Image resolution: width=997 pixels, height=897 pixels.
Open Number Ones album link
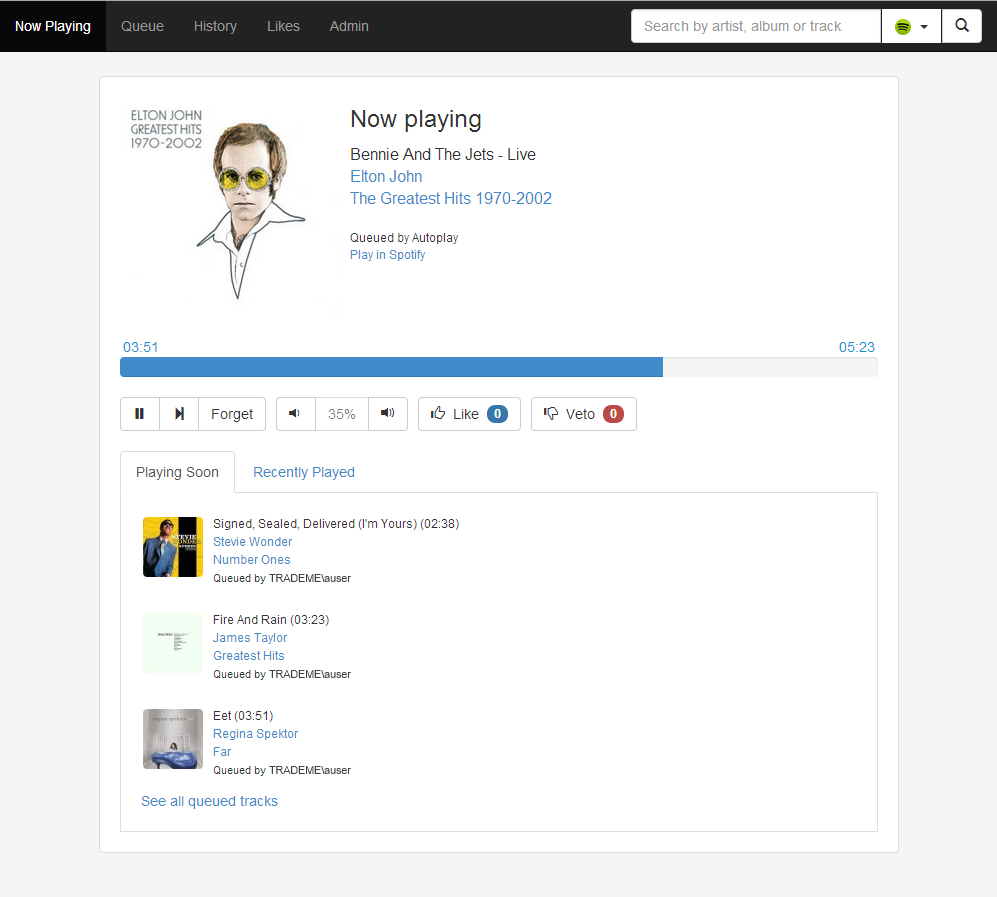point(252,560)
